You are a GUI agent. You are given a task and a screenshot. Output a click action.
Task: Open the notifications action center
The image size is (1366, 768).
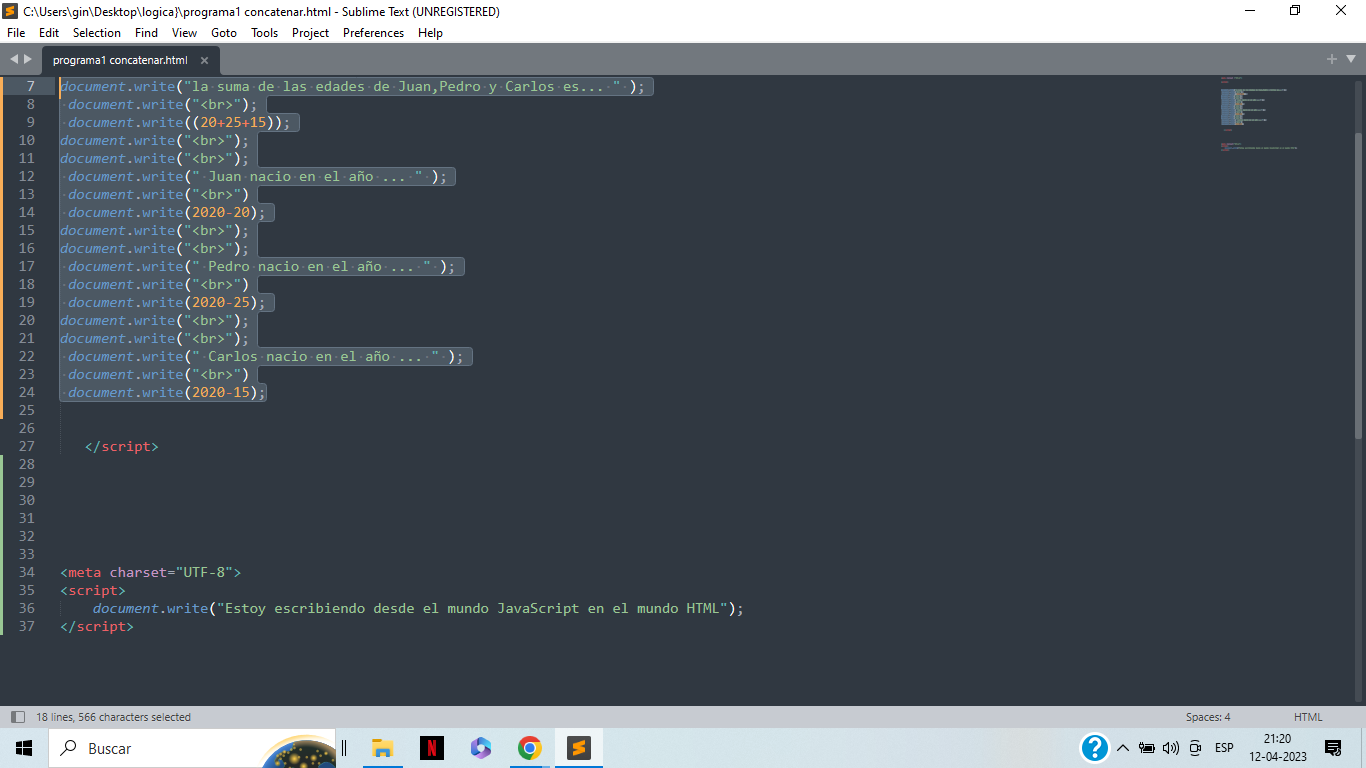coord(1333,748)
